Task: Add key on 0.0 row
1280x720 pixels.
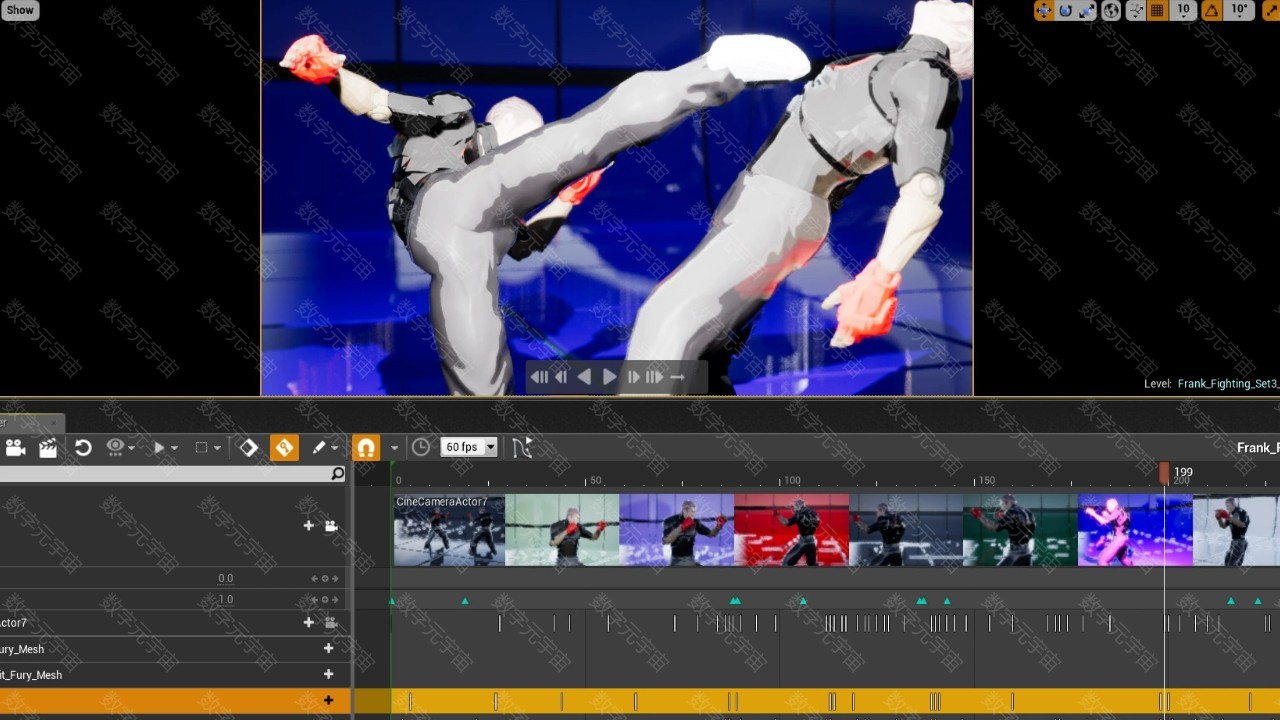Action: pyautogui.click(x=324, y=578)
